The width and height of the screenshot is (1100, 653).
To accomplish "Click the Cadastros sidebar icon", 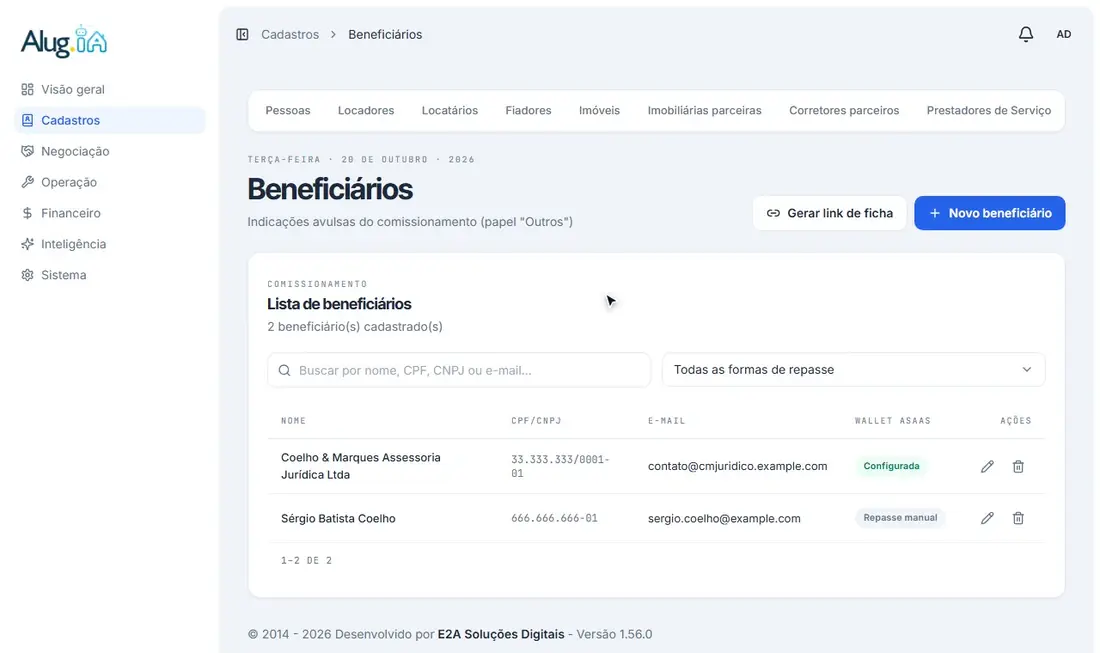I will (27, 120).
